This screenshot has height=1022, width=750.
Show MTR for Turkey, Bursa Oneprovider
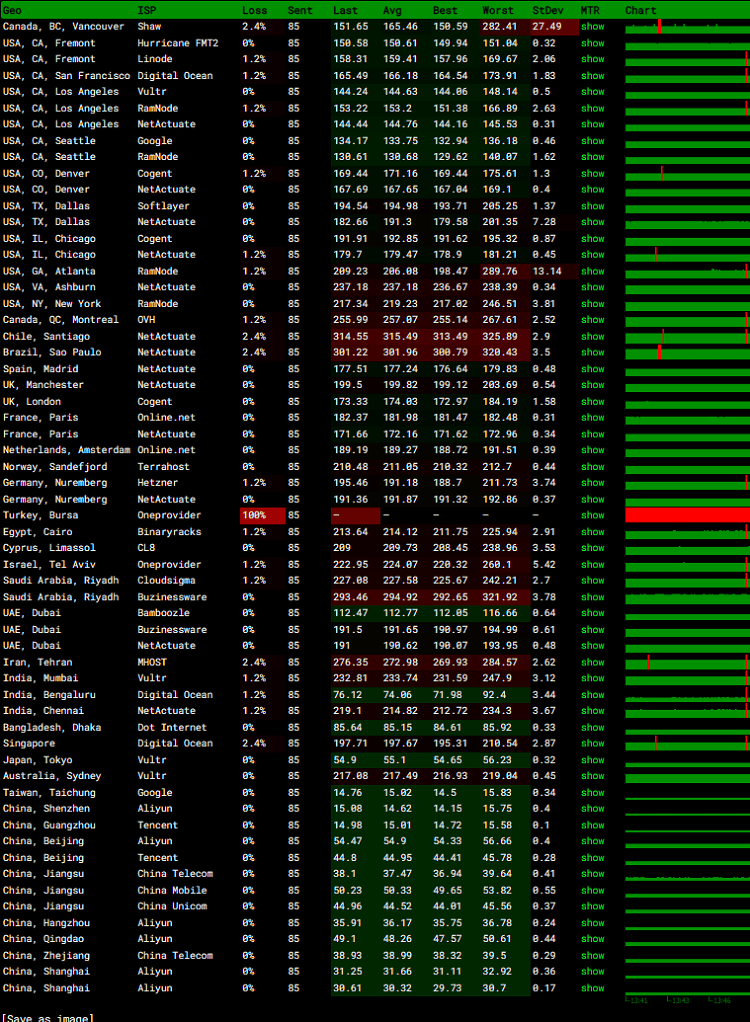point(593,516)
